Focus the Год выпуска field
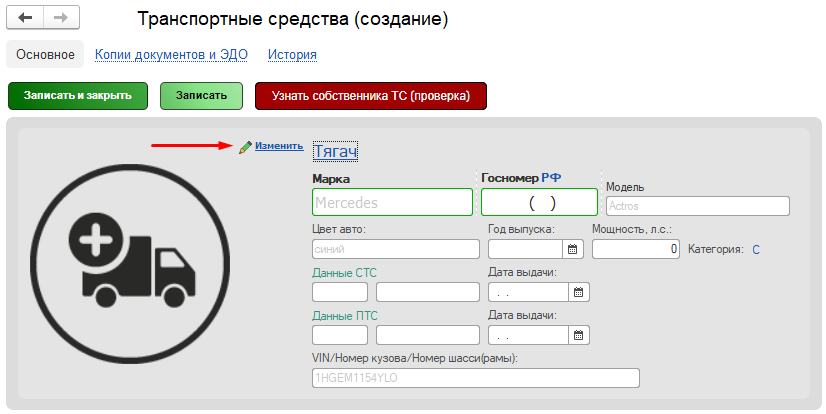This screenshot has height=414, width=826. coord(526,249)
